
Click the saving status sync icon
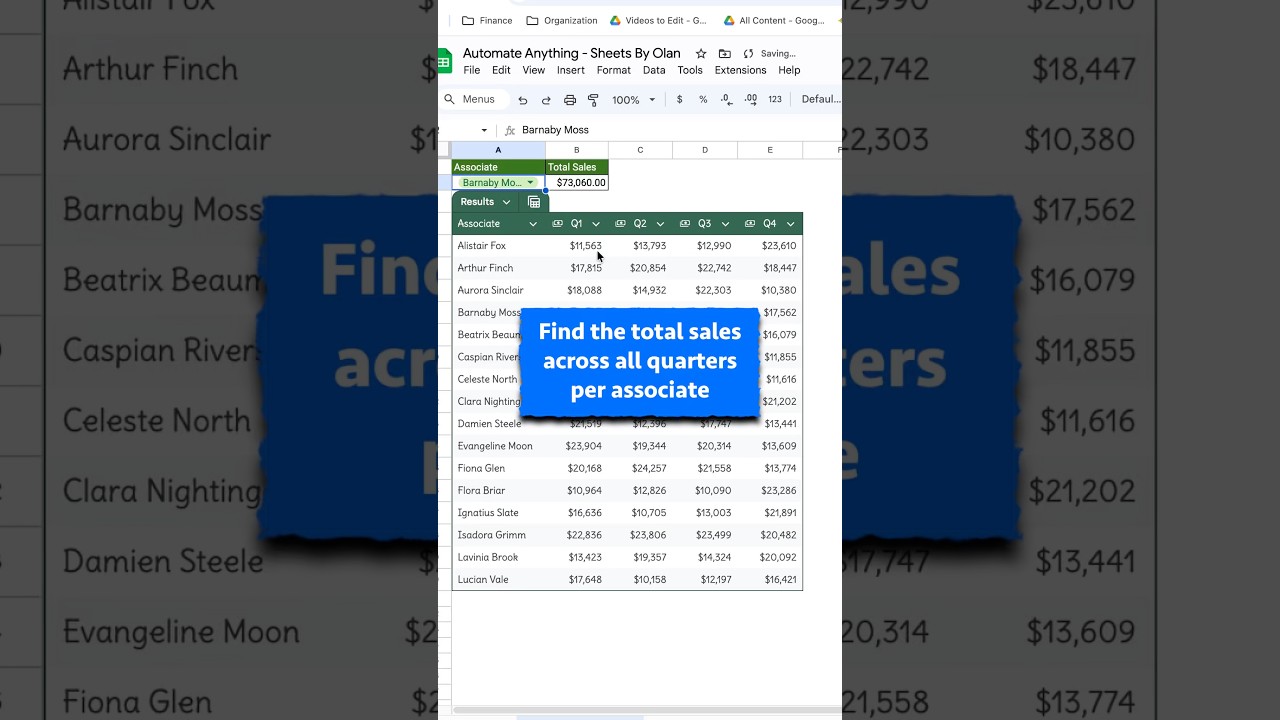click(748, 53)
